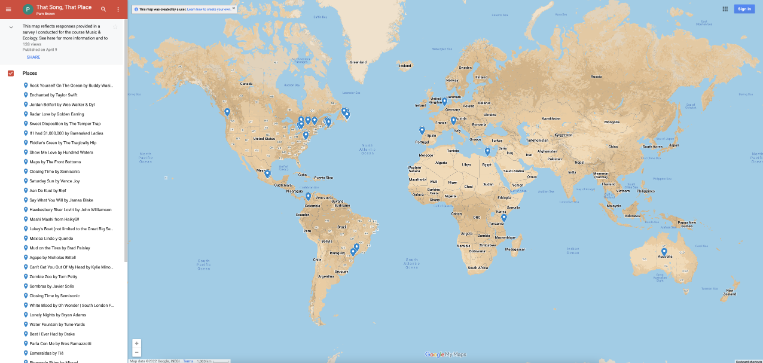The height and width of the screenshot is (363, 763).
Task: Click the pin in the eastern Mediterranean
Action: tap(487, 151)
